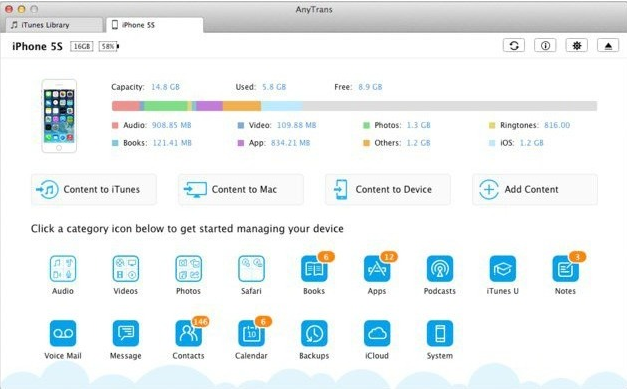Click the iPhone device thumbnail
This screenshot has height=392, width=627.
pyautogui.click(x=59, y=116)
